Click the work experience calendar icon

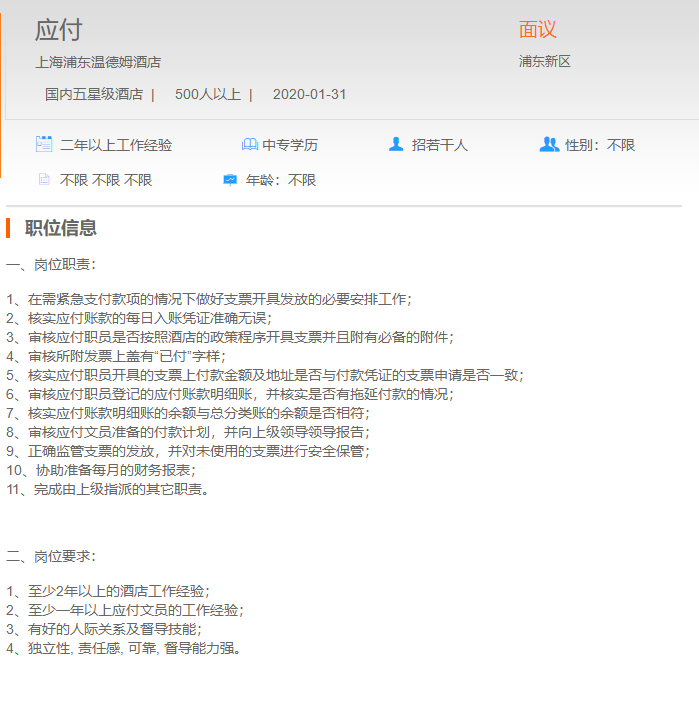tap(44, 144)
